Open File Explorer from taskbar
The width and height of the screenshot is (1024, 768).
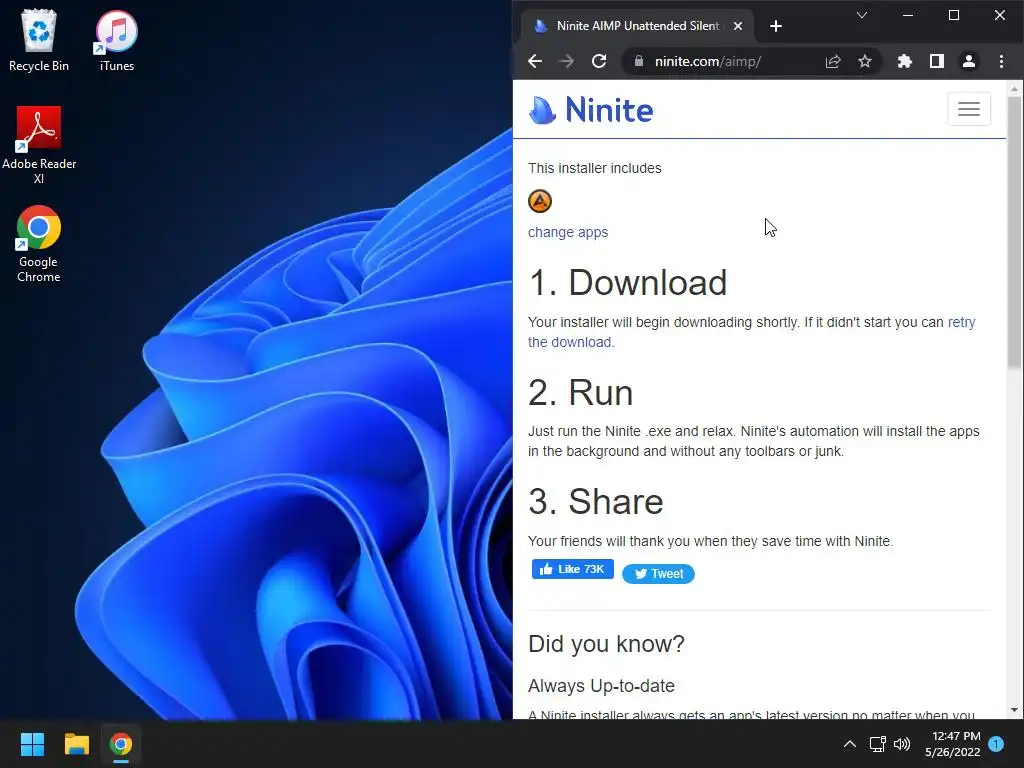point(76,744)
